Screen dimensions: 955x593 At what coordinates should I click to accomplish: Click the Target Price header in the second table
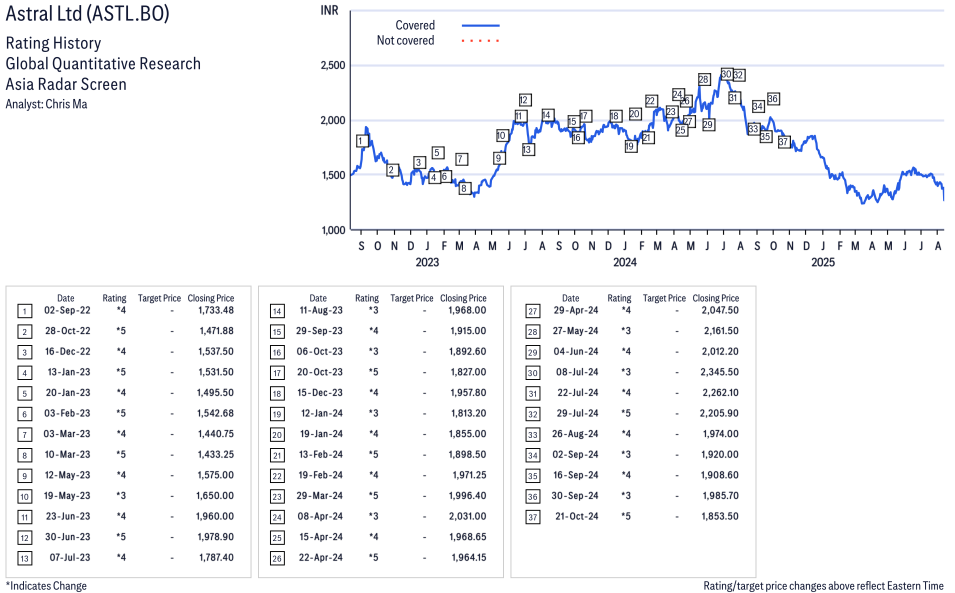click(x=412, y=298)
